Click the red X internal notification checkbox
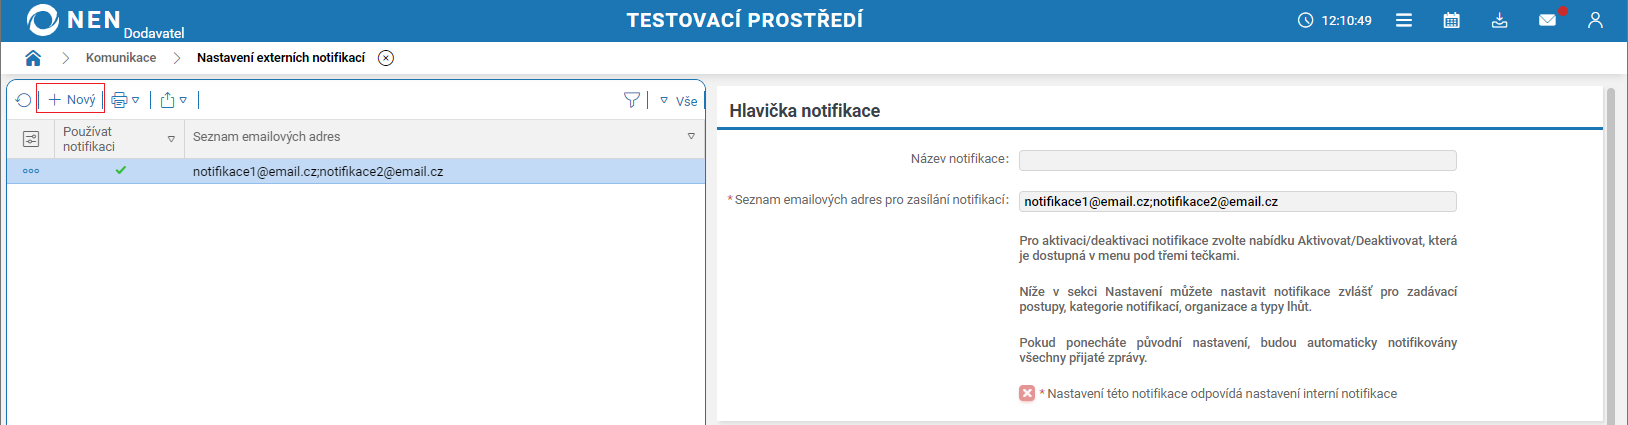 pyautogui.click(x=1027, y=394)
